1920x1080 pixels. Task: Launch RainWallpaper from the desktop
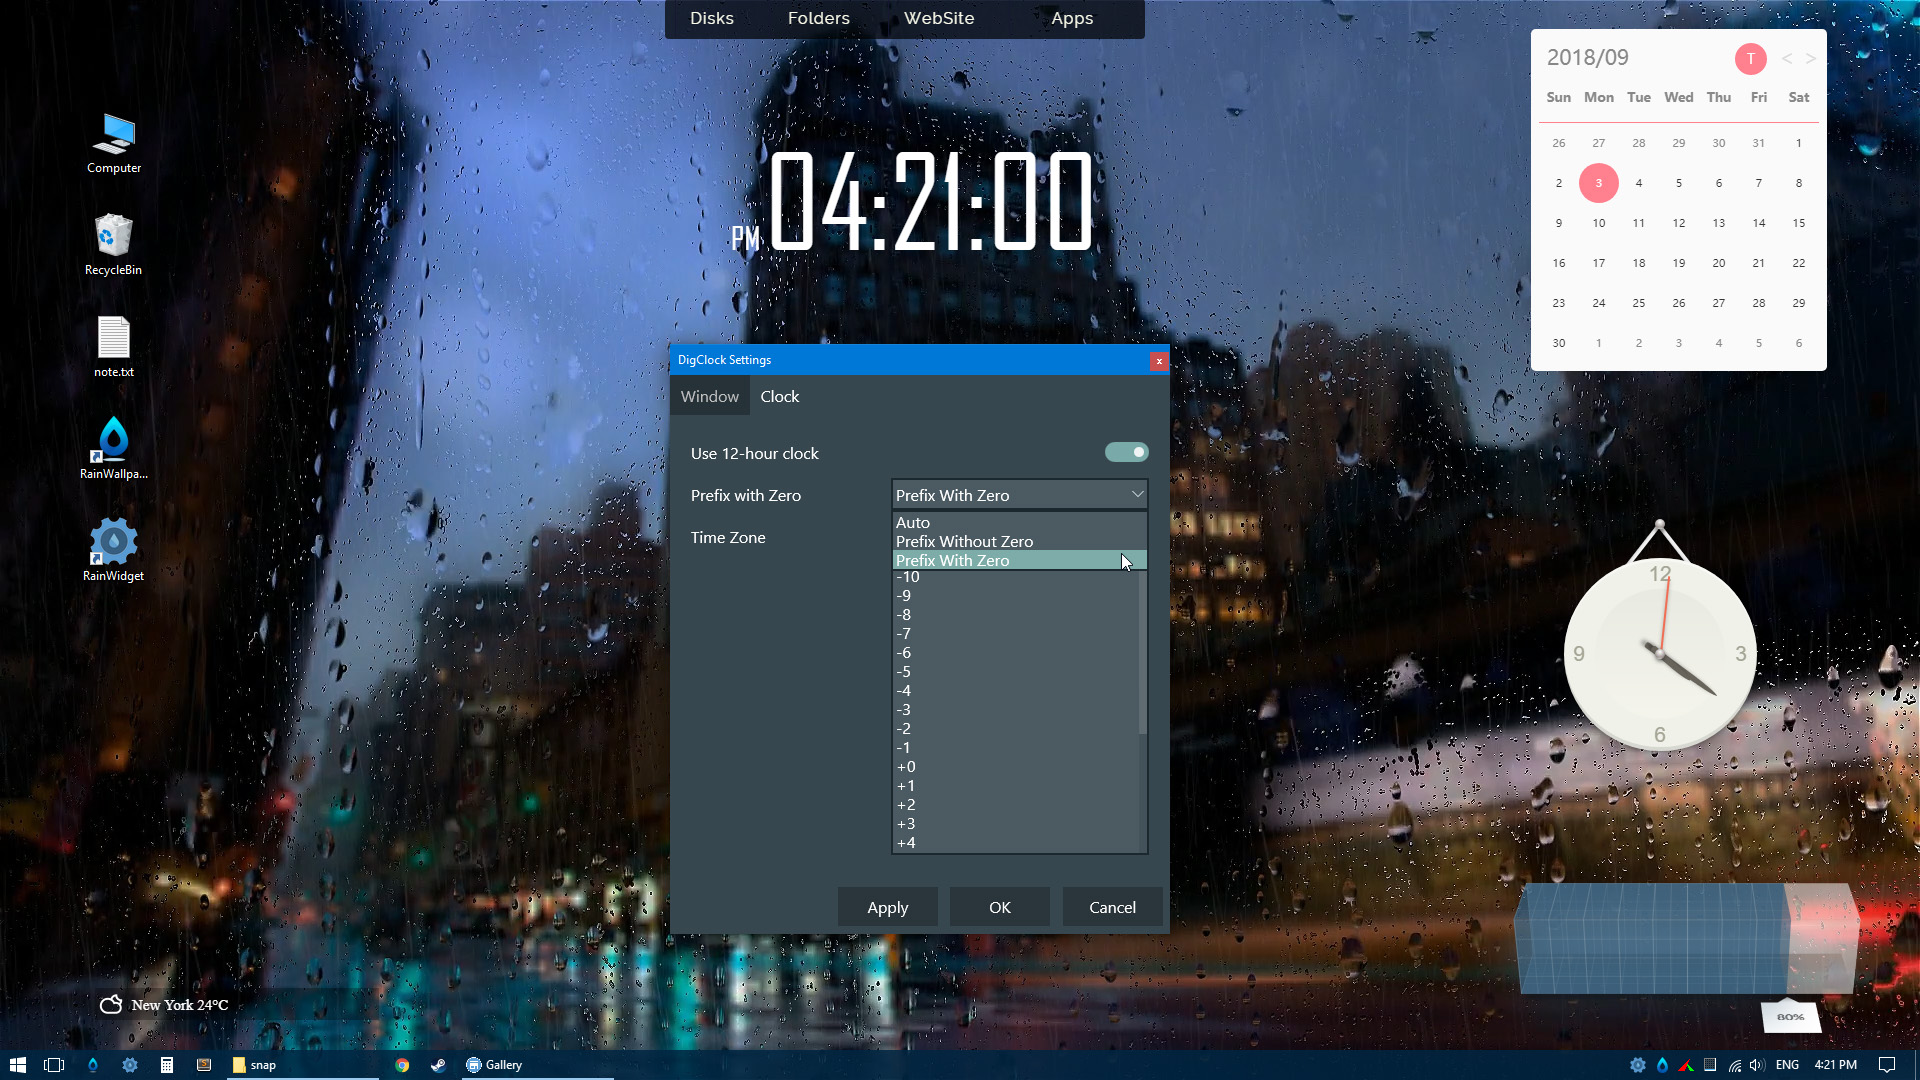point(112,440)
